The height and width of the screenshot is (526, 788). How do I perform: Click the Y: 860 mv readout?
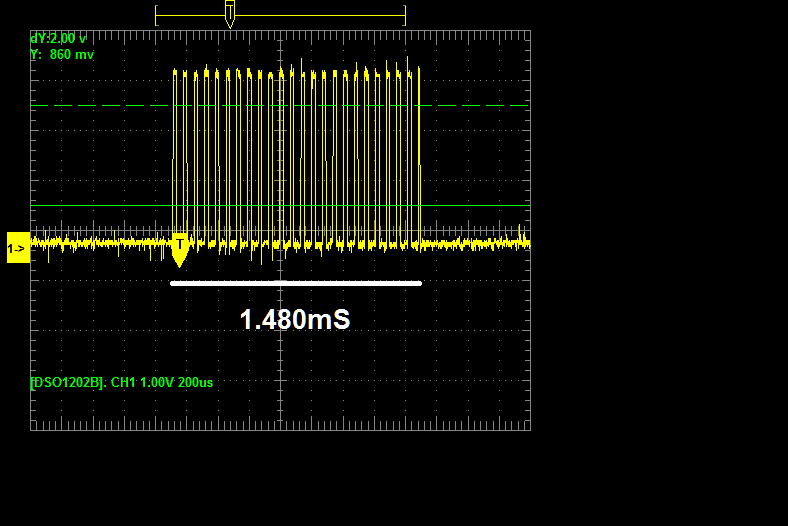point(62,55)
